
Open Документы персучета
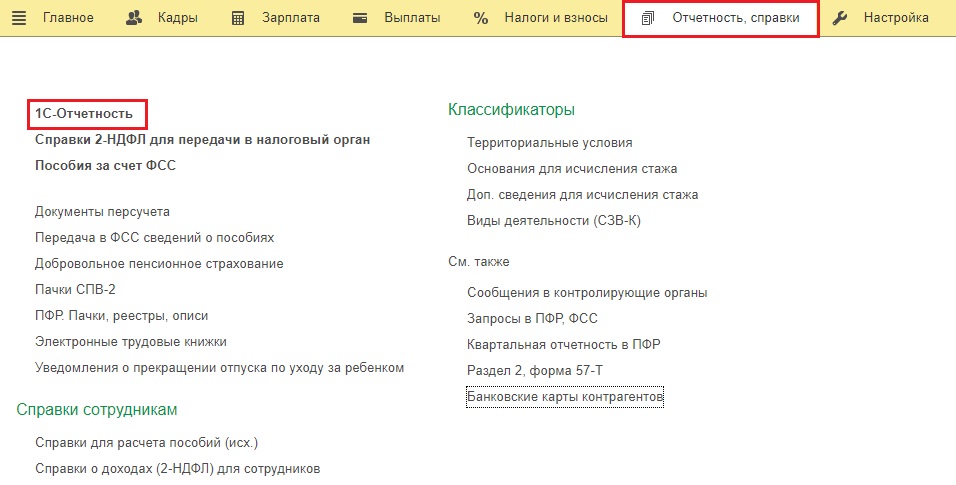tap(102, 212)
